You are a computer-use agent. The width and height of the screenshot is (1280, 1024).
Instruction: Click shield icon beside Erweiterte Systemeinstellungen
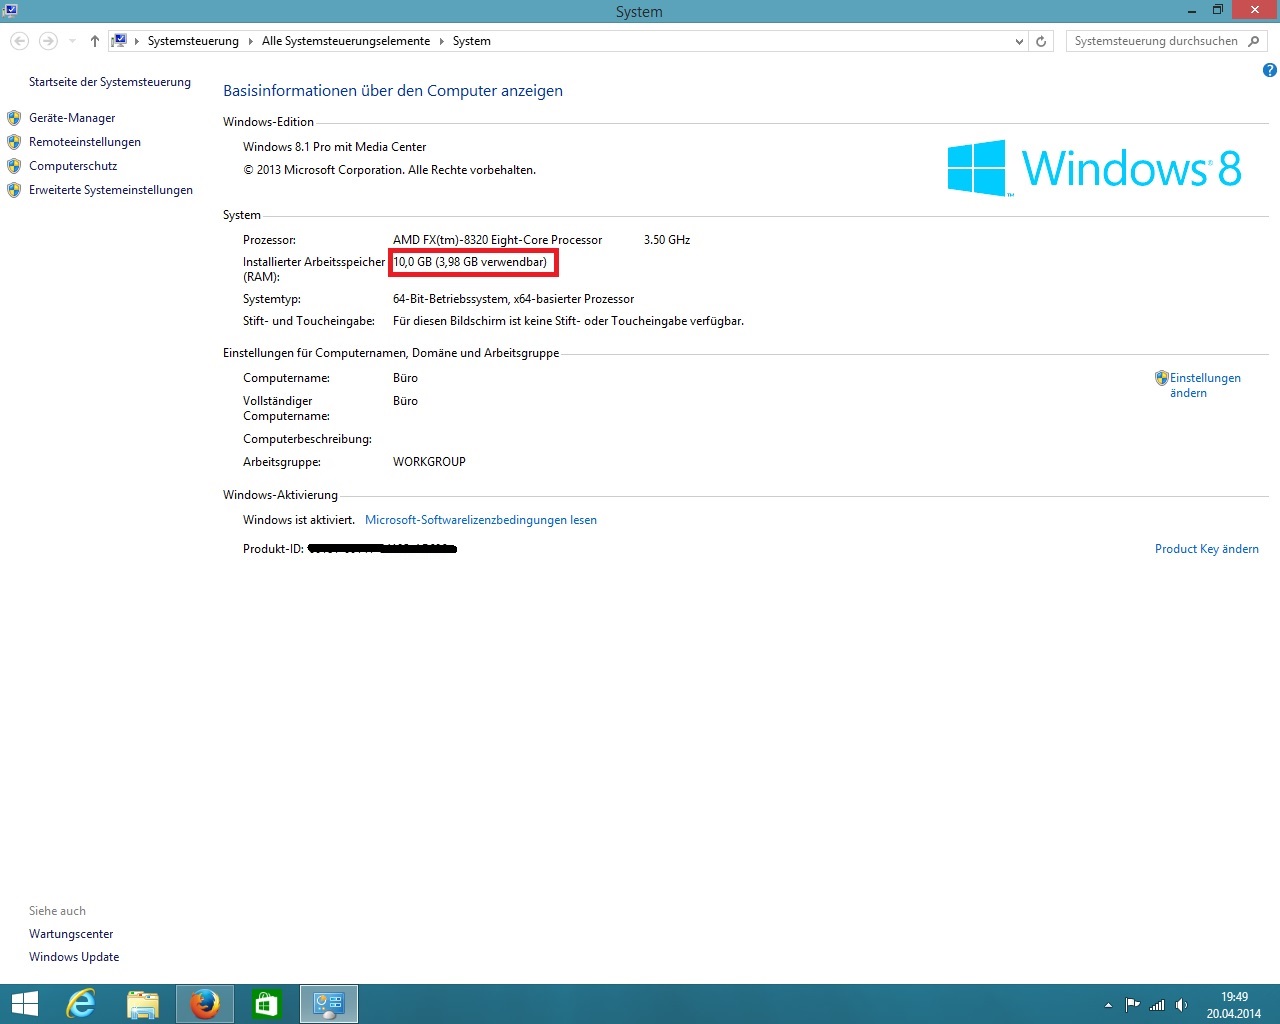14,190
